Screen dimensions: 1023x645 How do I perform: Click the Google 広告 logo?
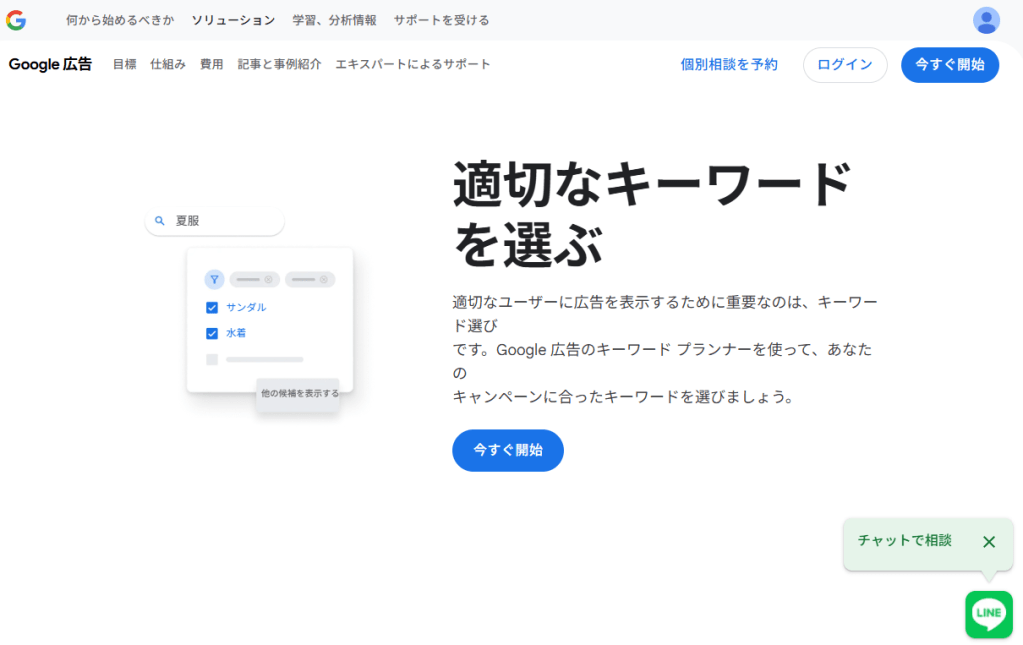[x=49, y=64]
